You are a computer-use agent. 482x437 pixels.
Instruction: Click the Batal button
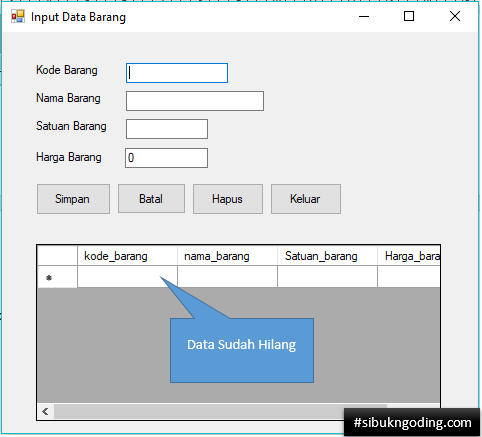[151, 199]
